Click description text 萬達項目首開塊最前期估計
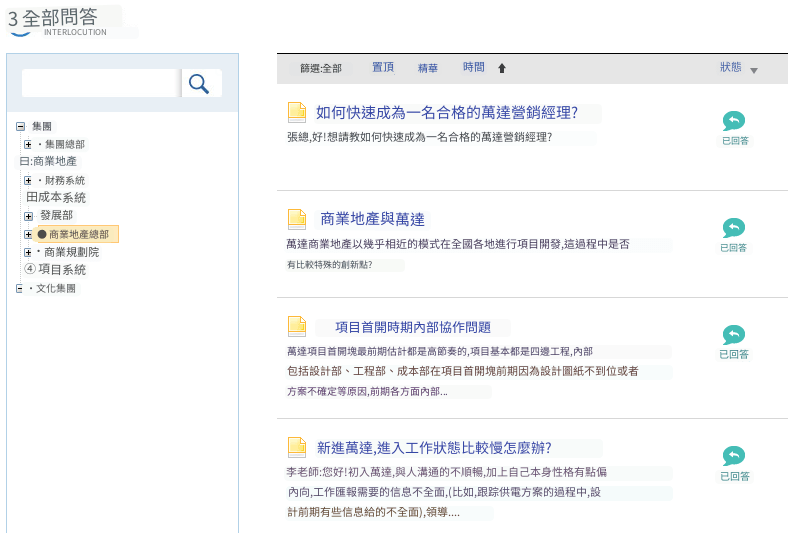Viewport: 788px width, 533px height. pos(440,351)
